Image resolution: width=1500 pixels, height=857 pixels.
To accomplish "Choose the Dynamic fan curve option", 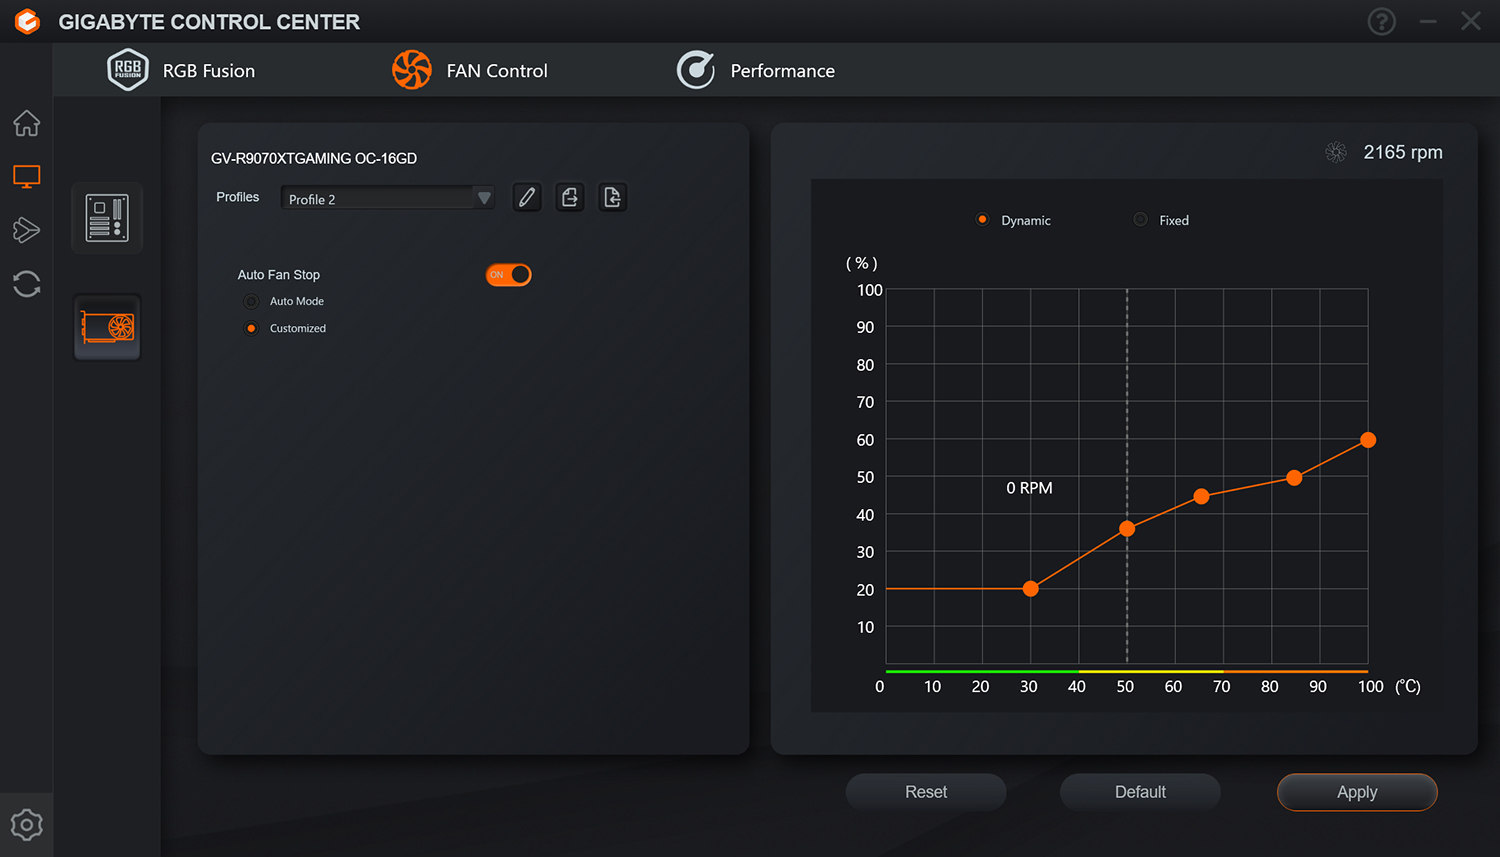I will (983, 220).
